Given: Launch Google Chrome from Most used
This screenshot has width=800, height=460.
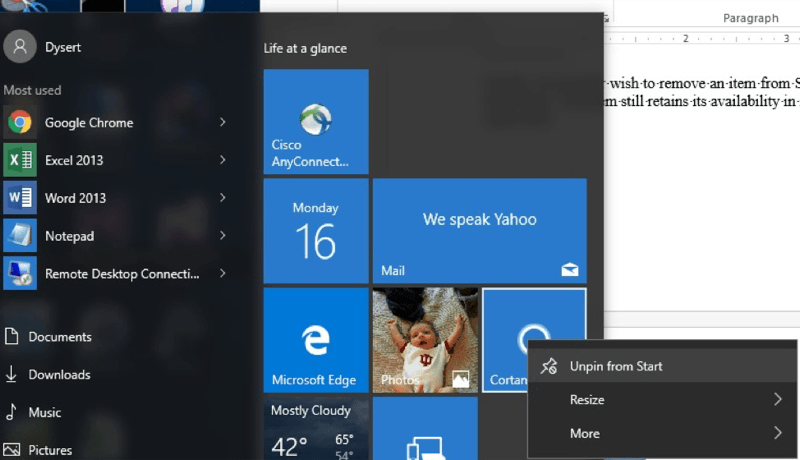Looking at the screenshot, I should click(117, 122).
